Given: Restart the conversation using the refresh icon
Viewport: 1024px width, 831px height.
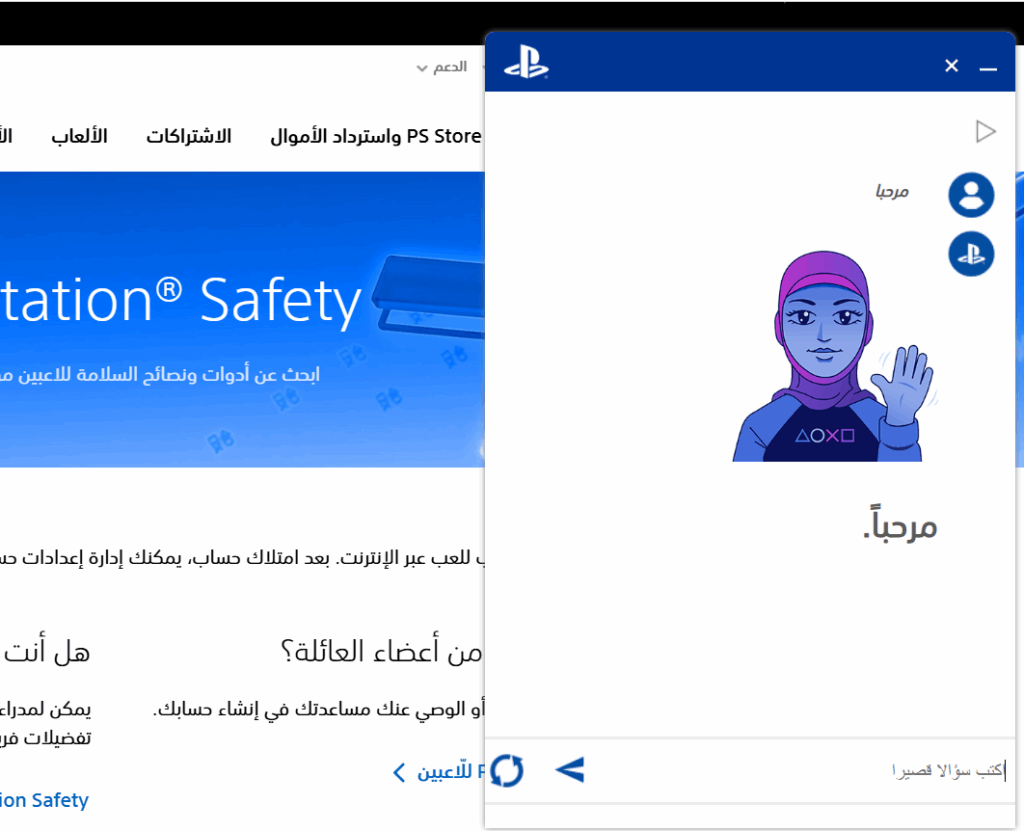Looking at the screenshot, I should [x=507, y=770].
